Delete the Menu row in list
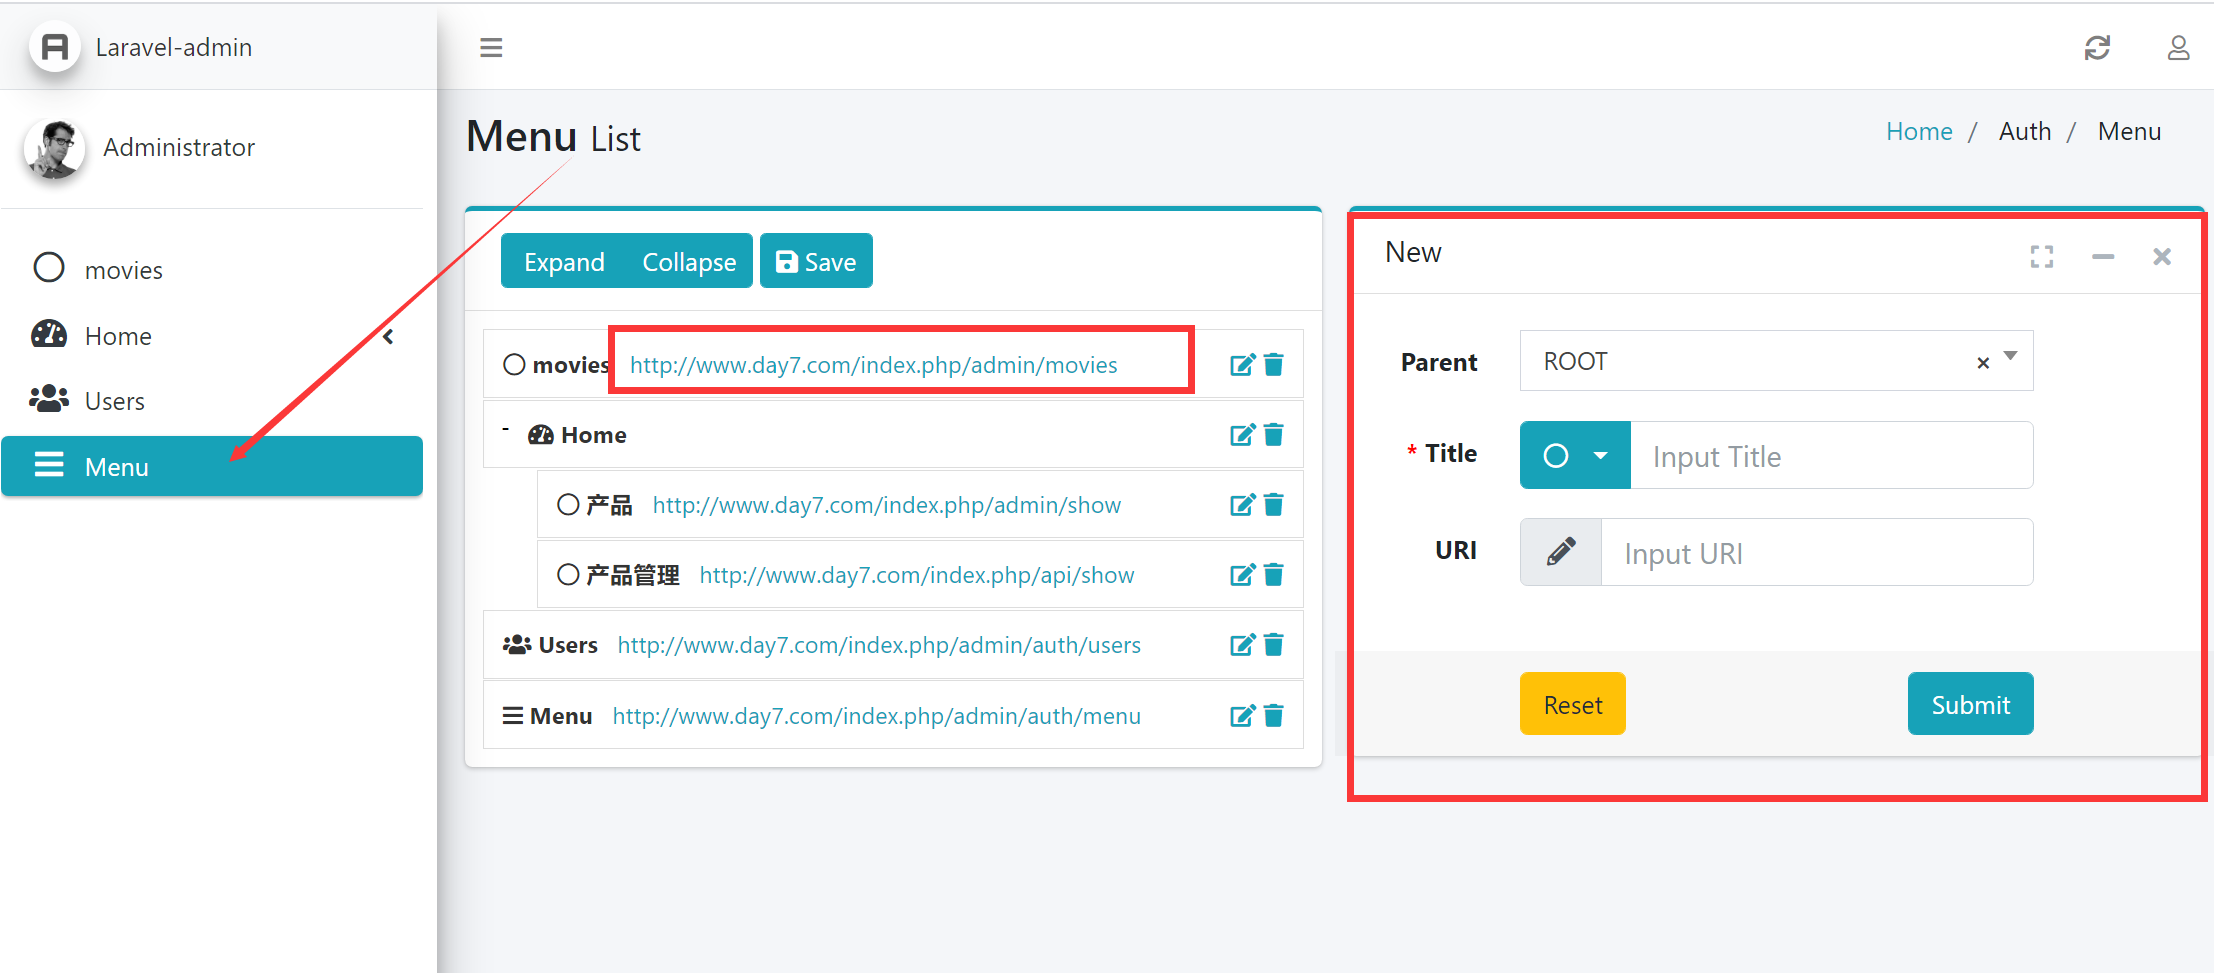Image resolution: width=2214 pixels, height=973 pixels. click(1274, 716)
